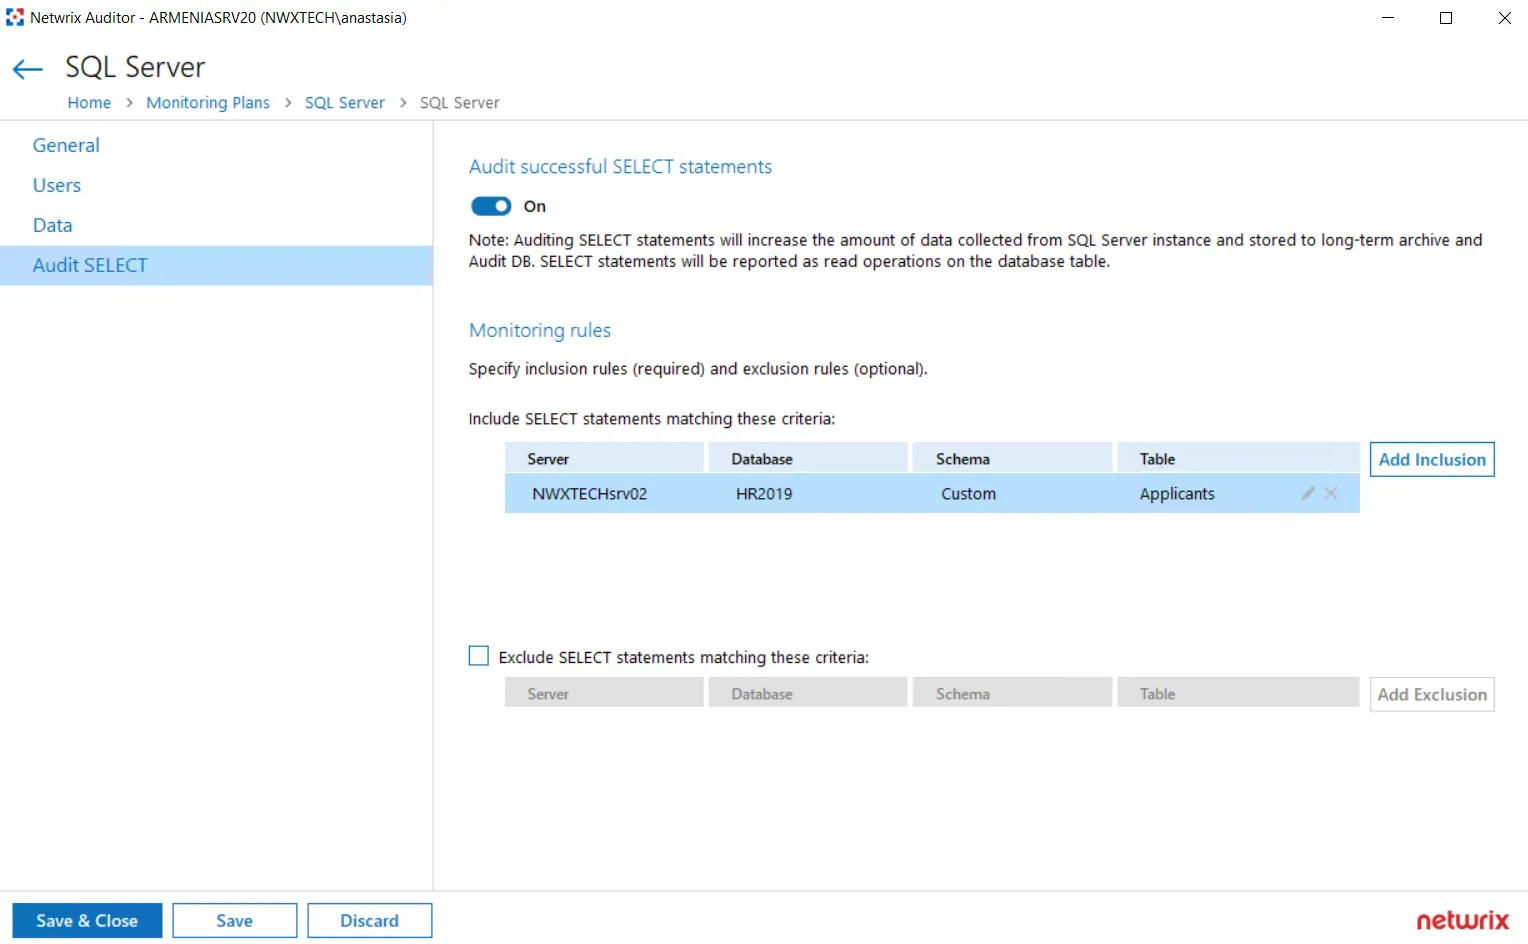Open the Data section
1528x944 pixels.
[x=52, y=225]
